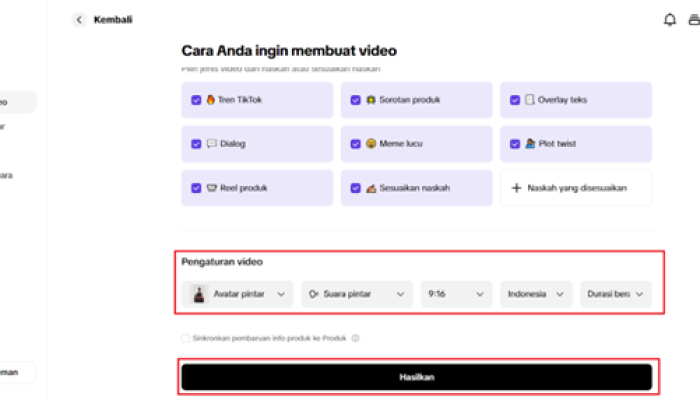Click the avatar thumbnail in Avatar pintar
The height and width of the screenshot is (400, 700).
click(199, 294)
